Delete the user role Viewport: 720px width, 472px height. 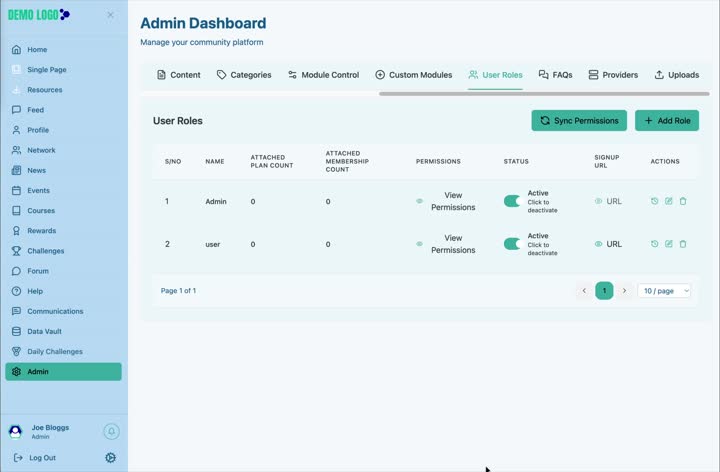[x=683, y=244]
